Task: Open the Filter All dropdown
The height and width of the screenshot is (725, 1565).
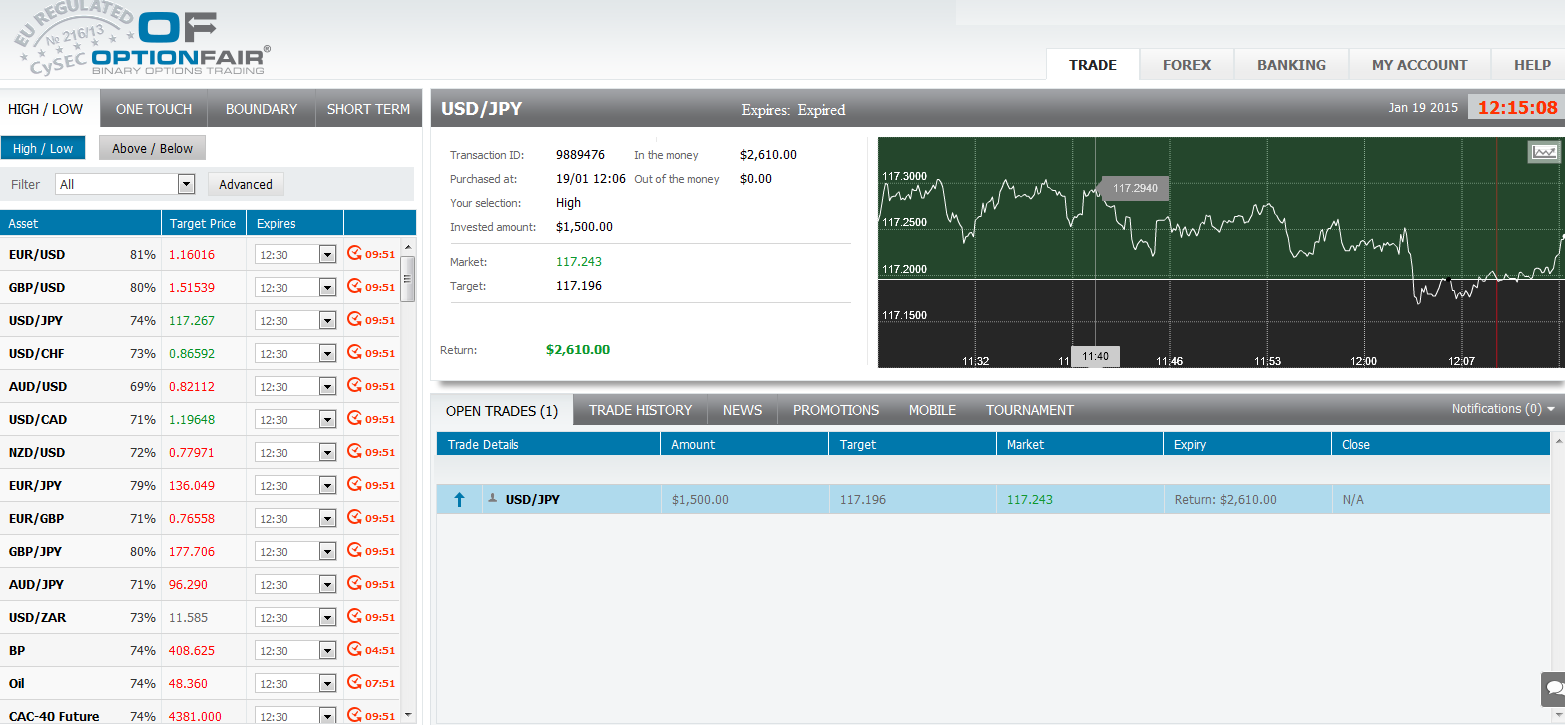Action: tap(185, 184)
